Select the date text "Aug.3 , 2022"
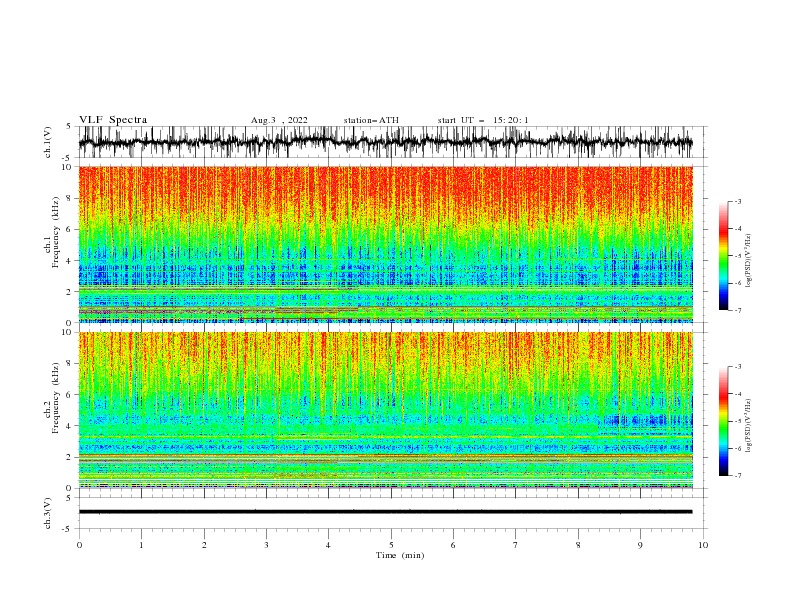This screenshot has height=612, width=792. (279, 120)
